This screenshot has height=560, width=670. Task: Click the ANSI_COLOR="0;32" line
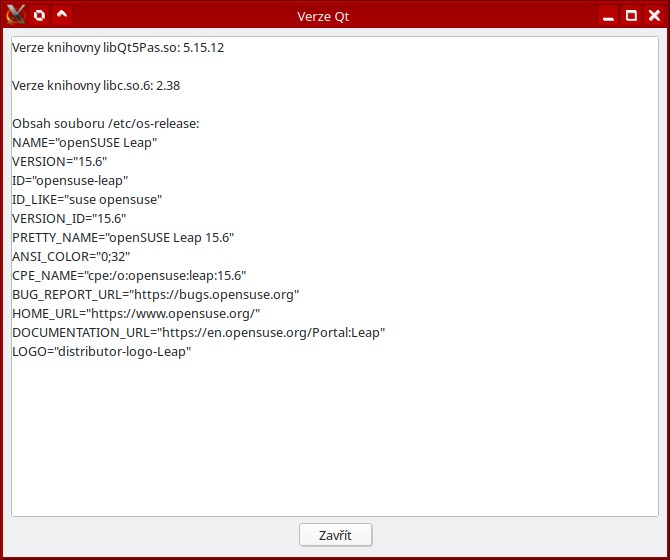[71, 257]
